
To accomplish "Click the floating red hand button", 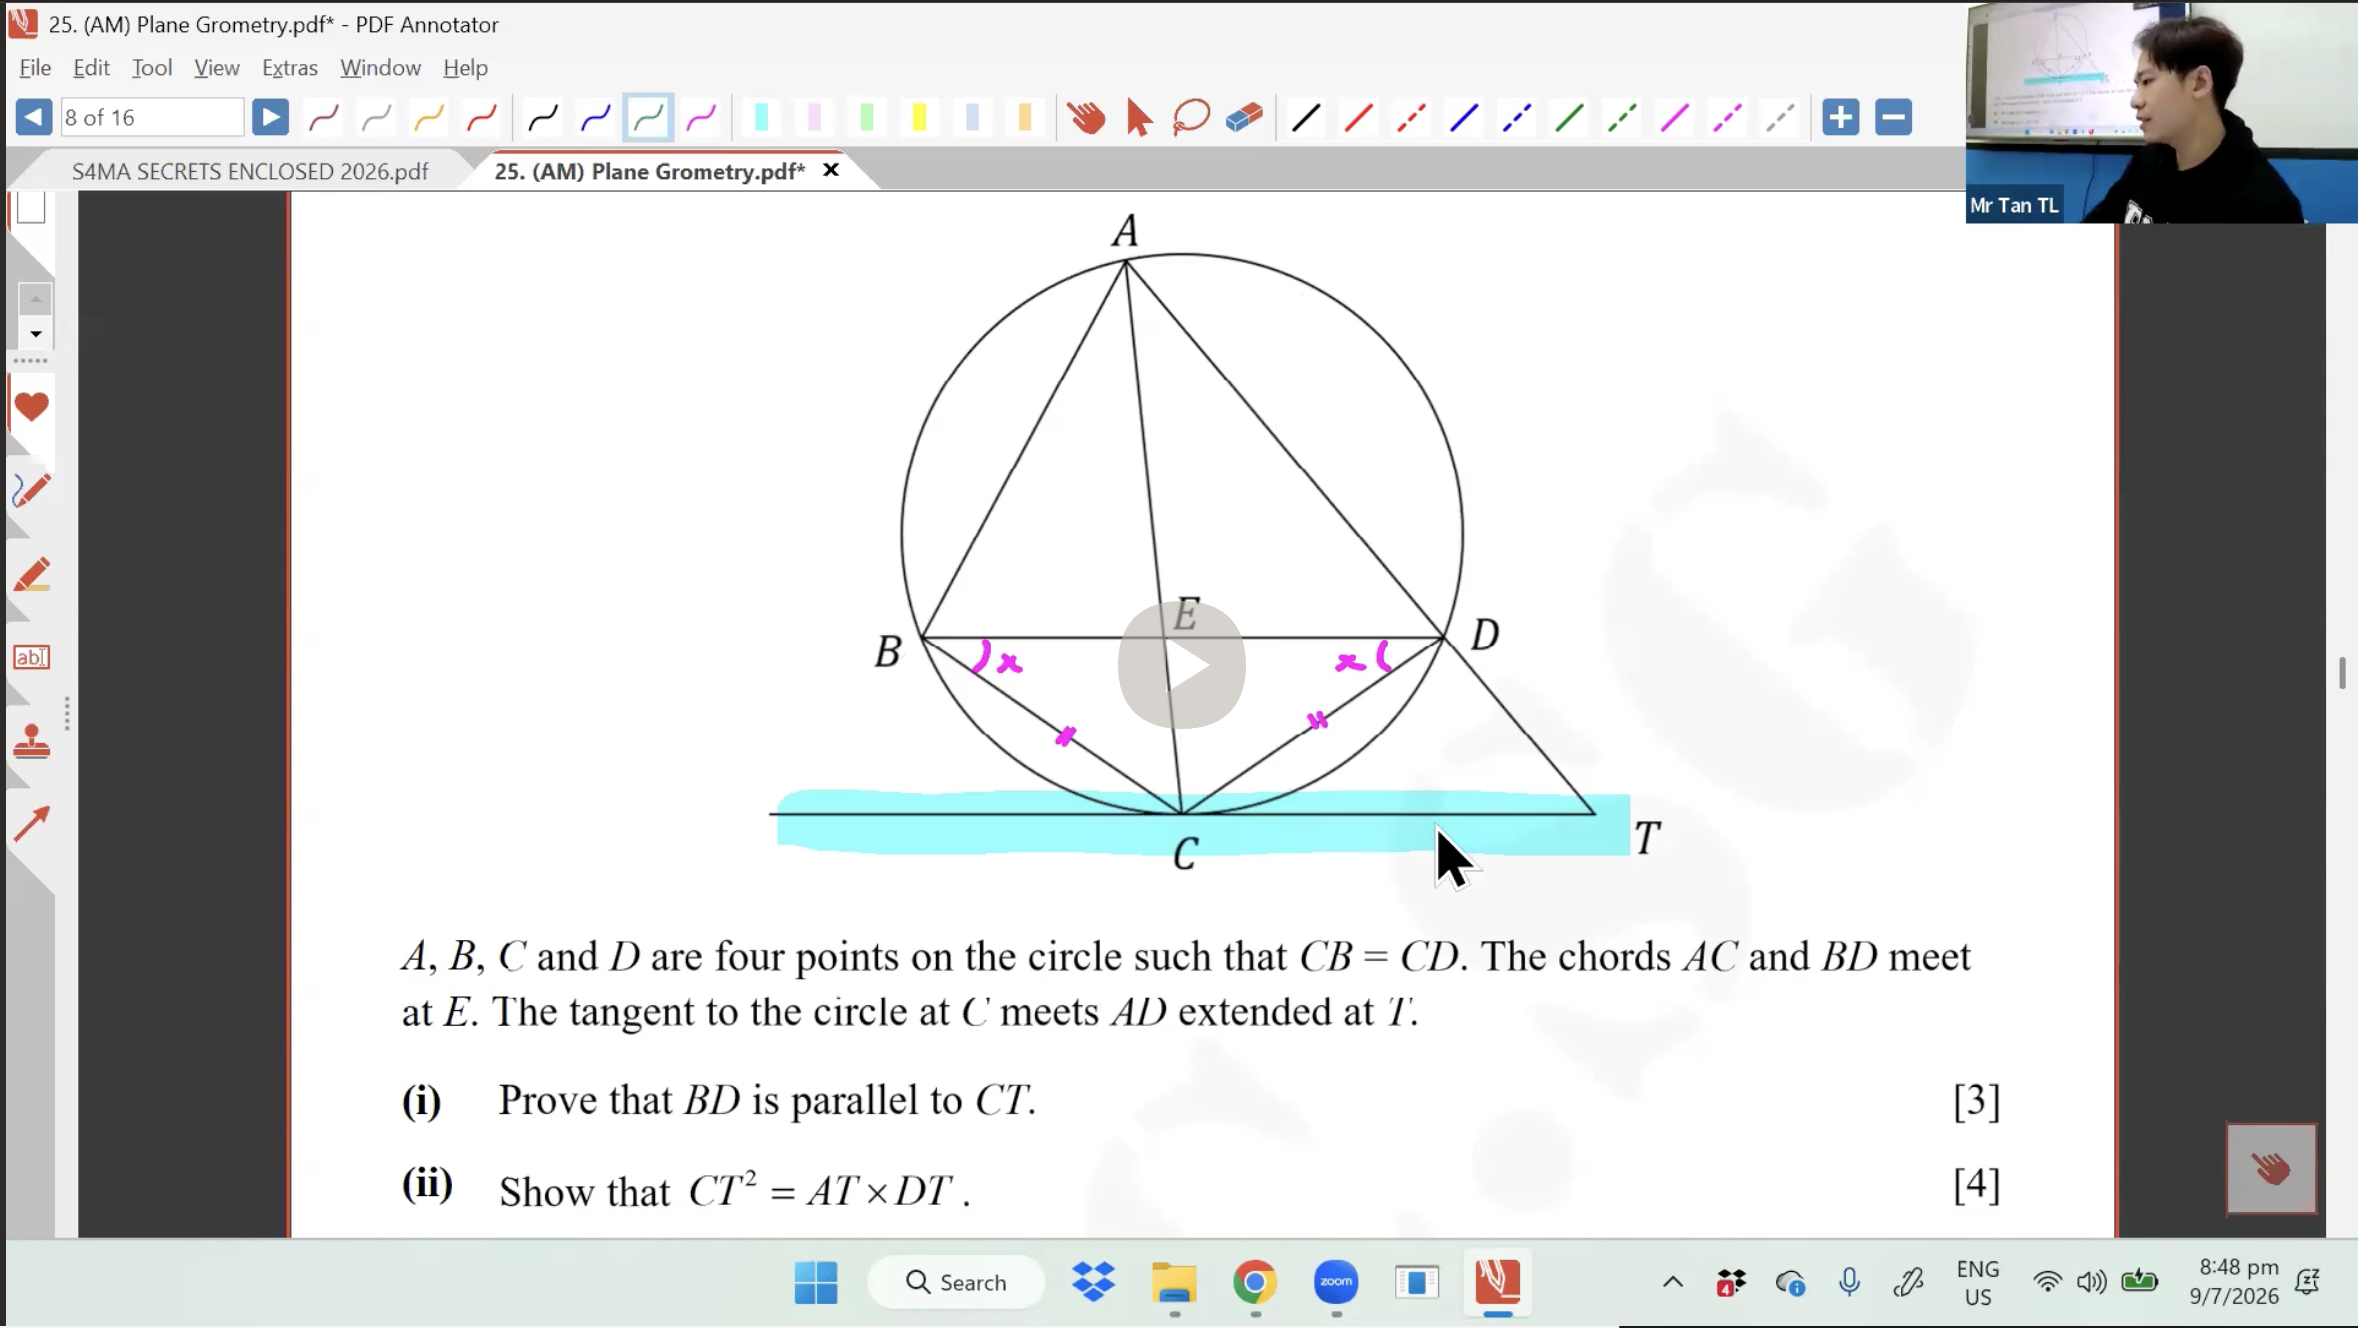I will tap(2271, 1168).
